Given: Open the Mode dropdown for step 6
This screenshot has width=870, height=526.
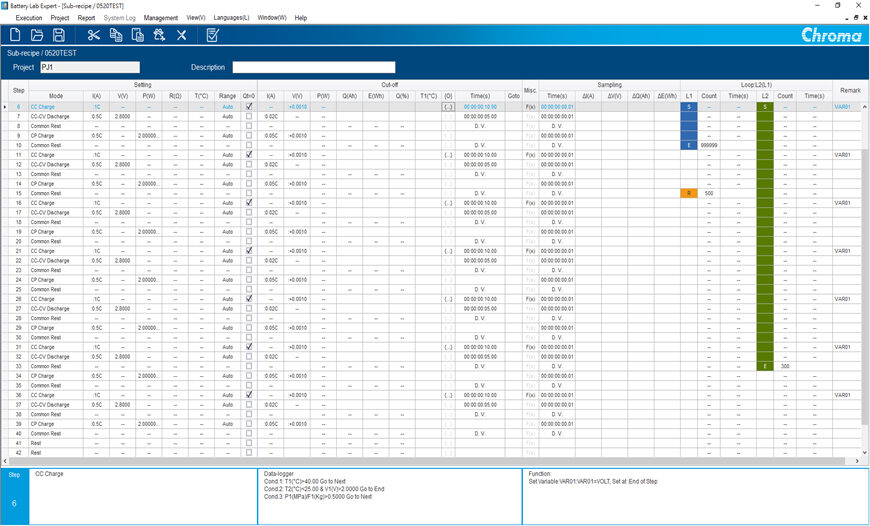Looking at the screenshot, I should [x=56, y=107].
